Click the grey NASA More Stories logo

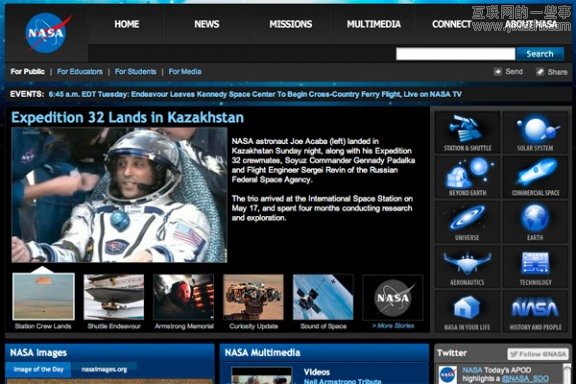tap(393, 298)
